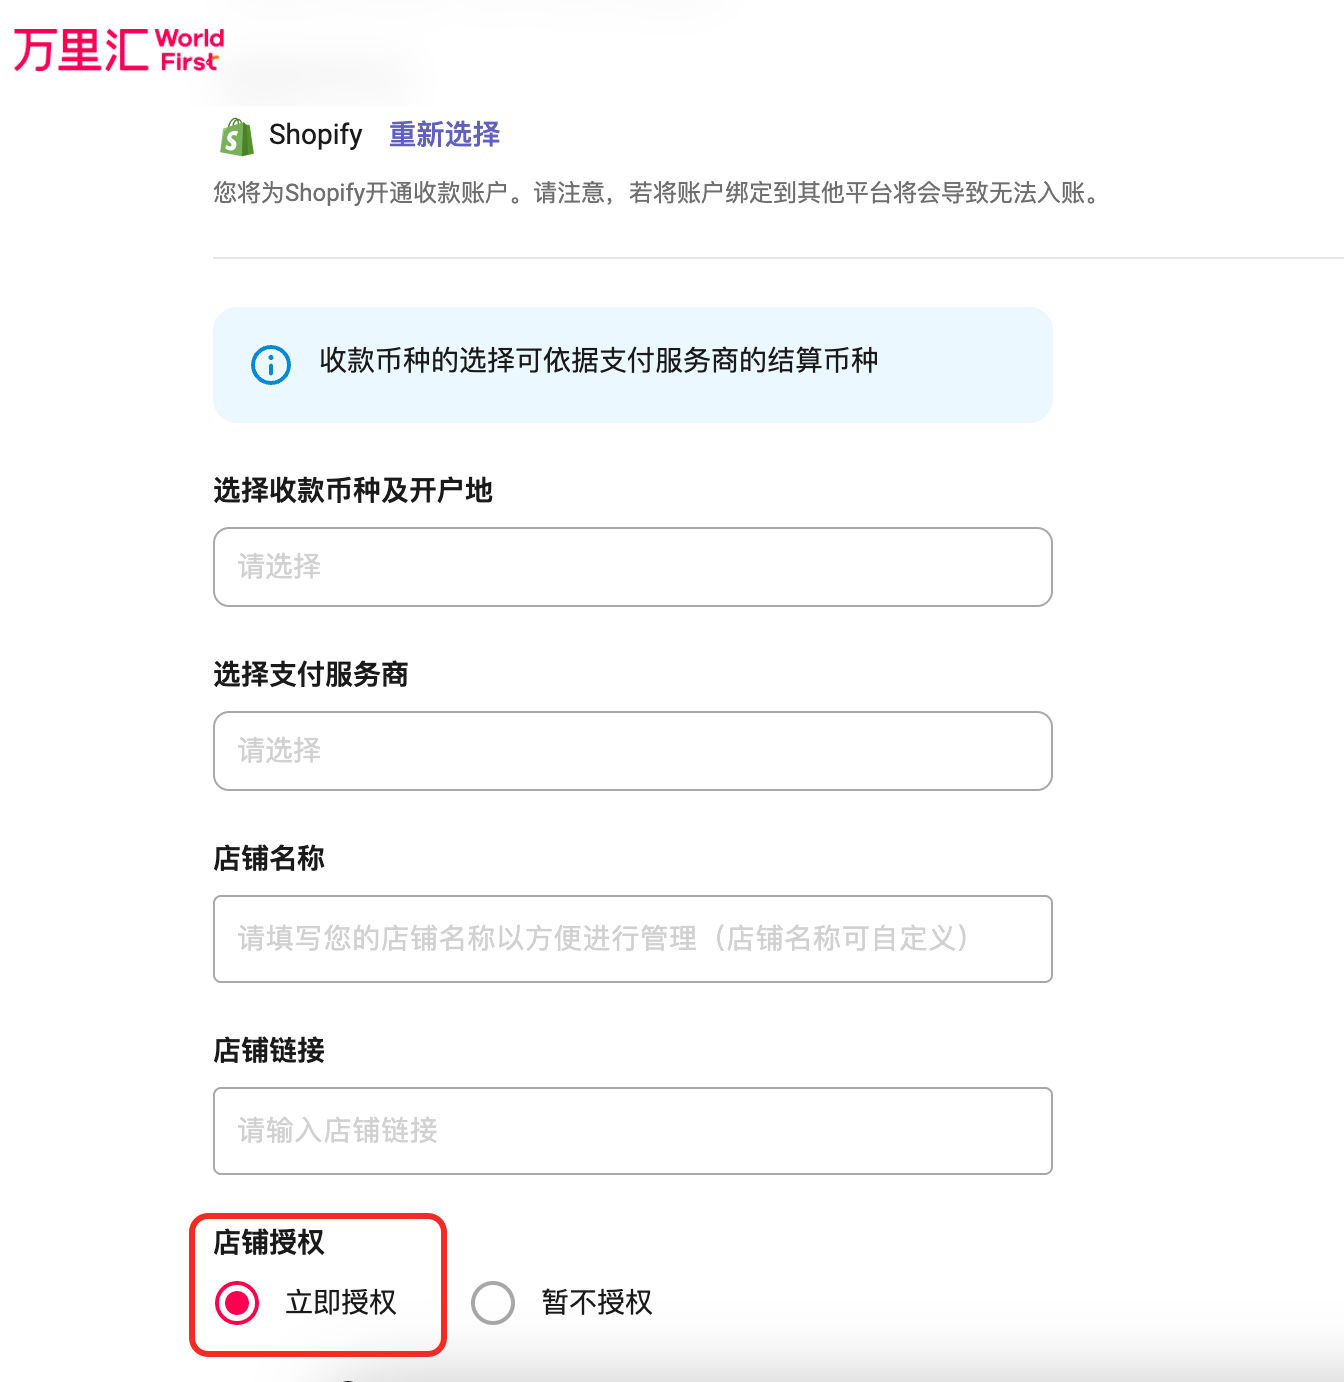Focus the 店铺名称 input field
1344x1382 pixels.
[x=632, y=939]
